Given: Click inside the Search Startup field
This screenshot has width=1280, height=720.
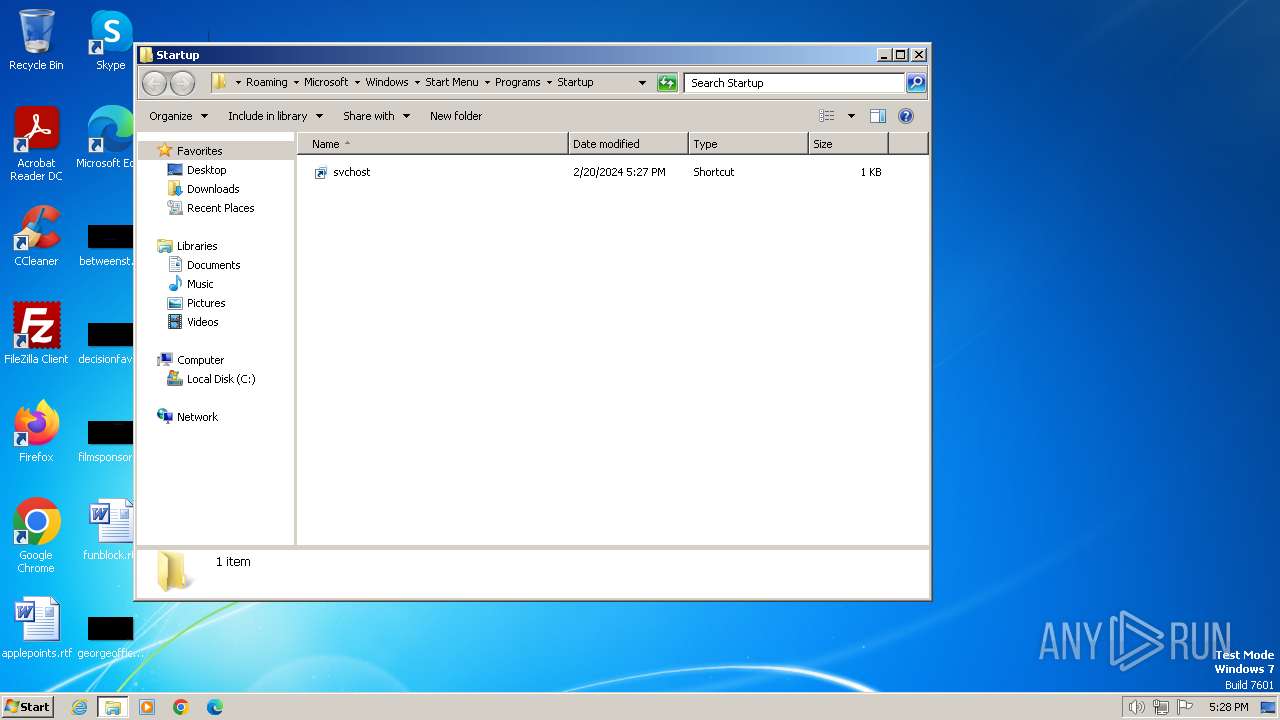Looking at the screenshot, I should point(795,83).
